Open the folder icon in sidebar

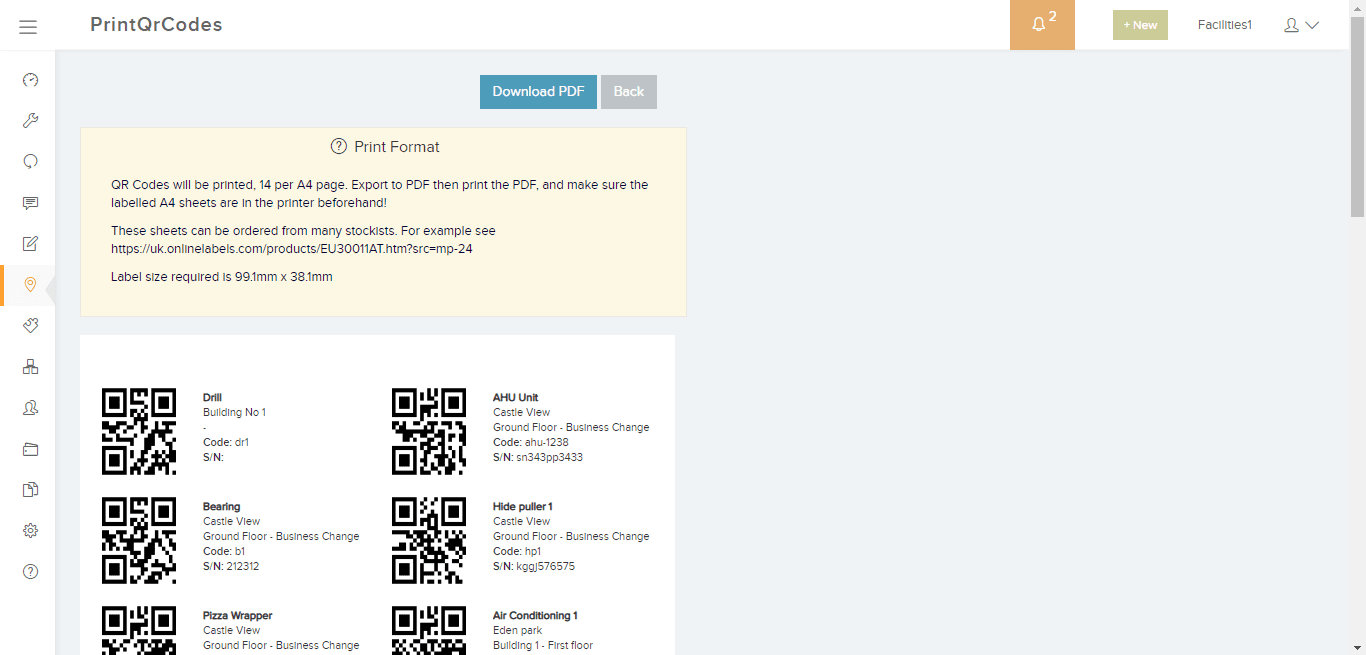[30, 449]
